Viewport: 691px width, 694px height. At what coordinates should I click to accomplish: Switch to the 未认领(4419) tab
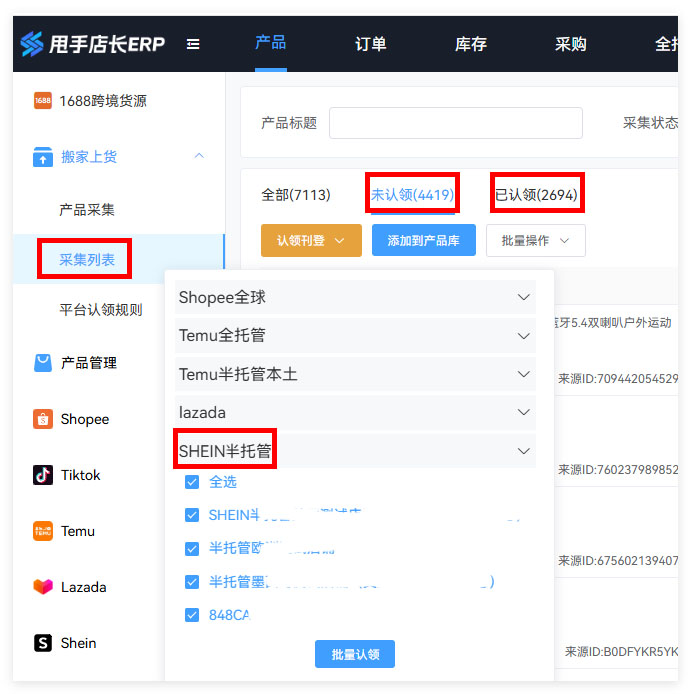point(412,194)
